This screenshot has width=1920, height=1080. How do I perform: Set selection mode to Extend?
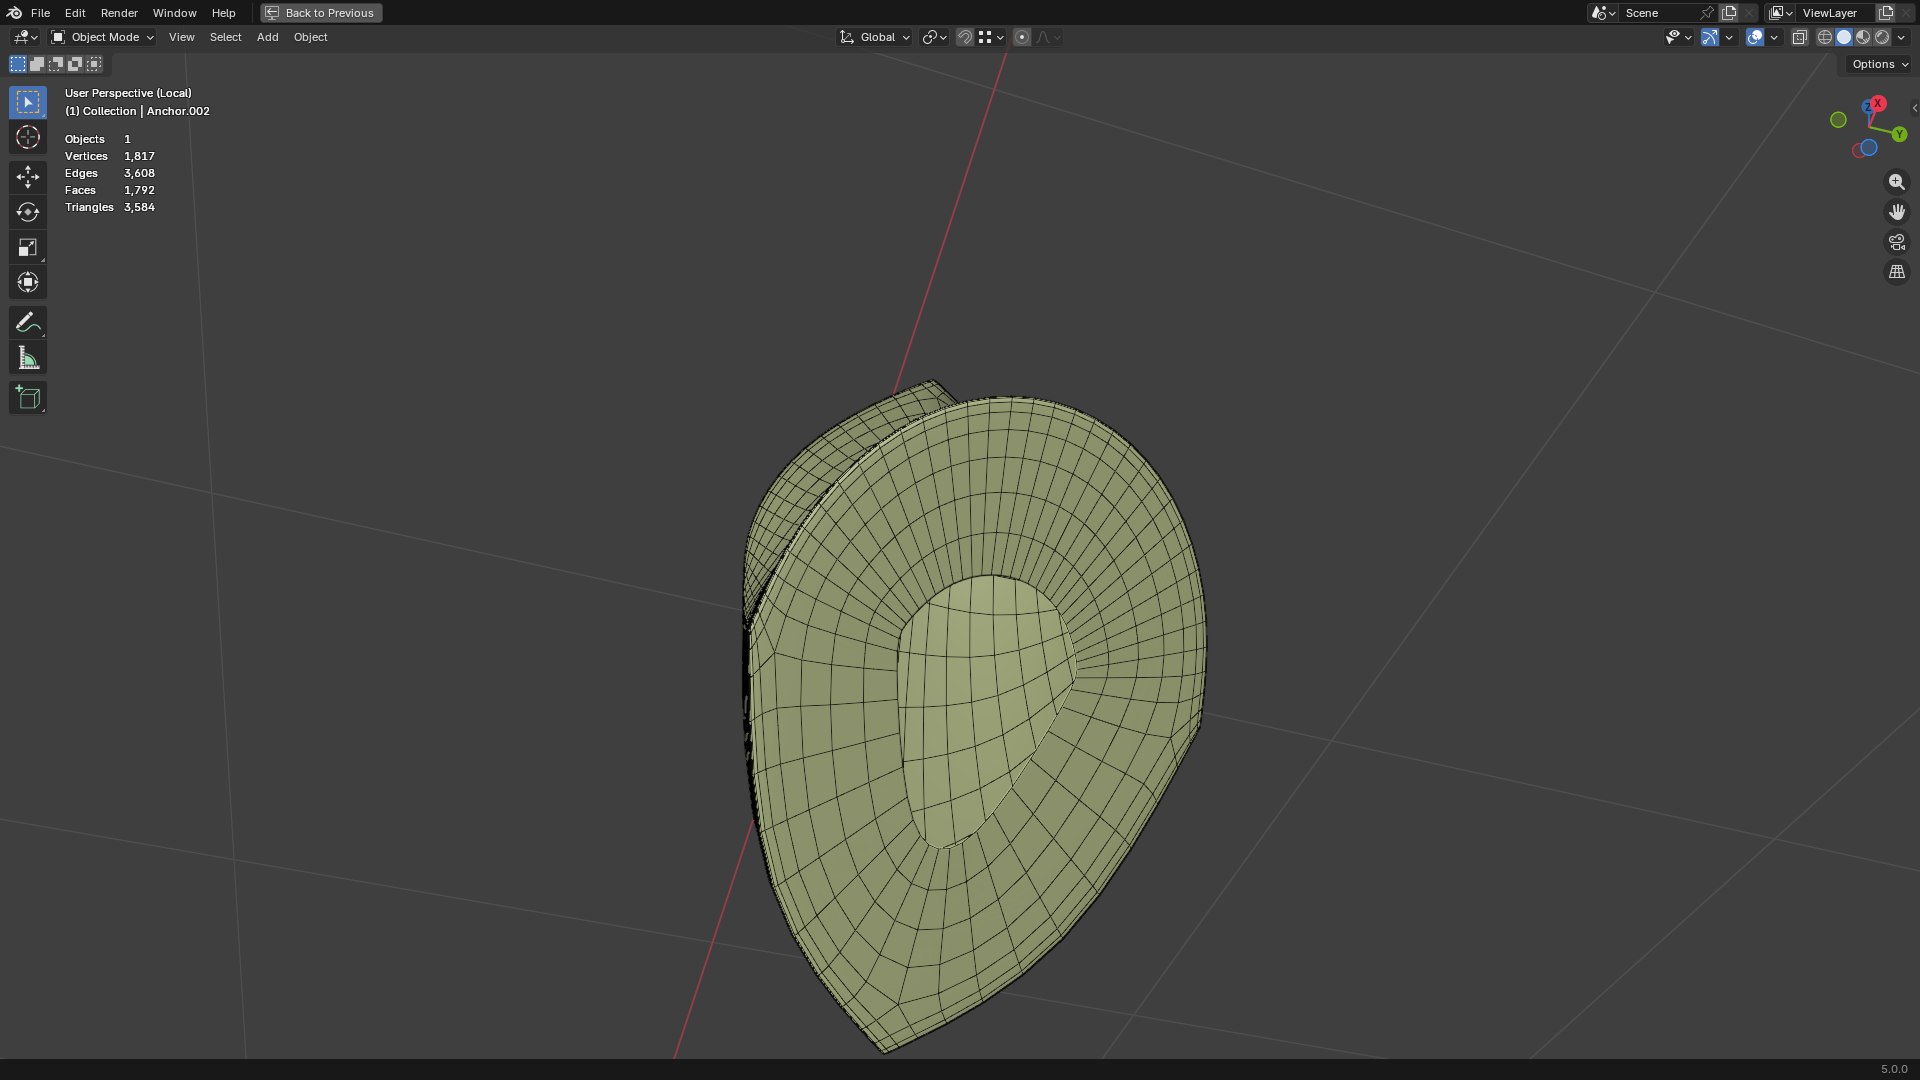coord(37,64)
